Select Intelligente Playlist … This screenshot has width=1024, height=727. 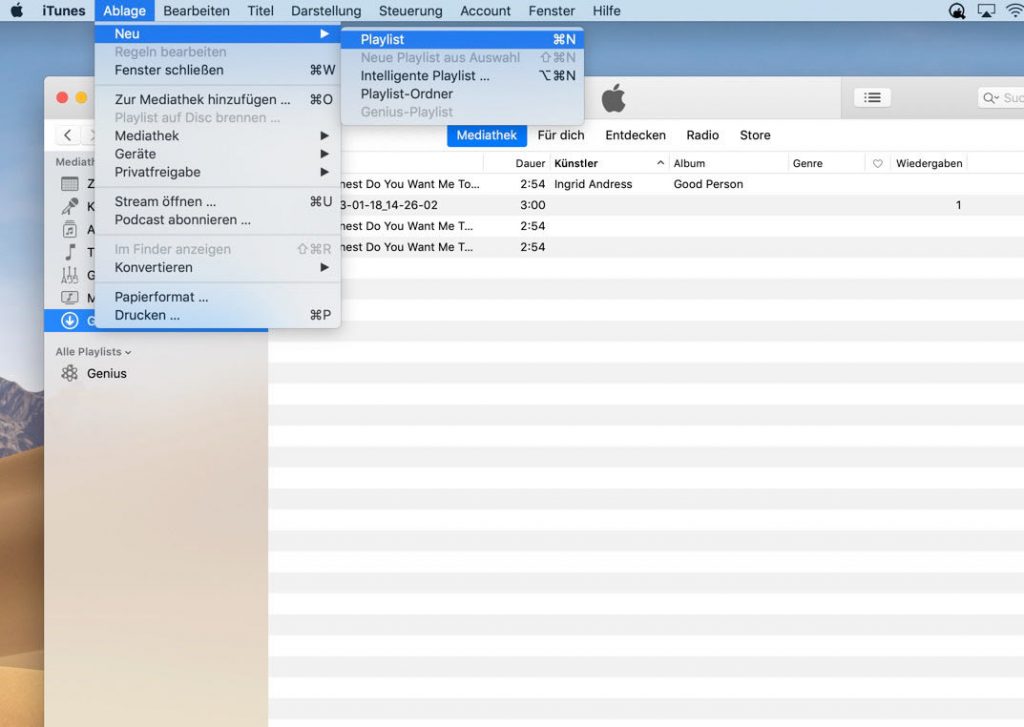462,76
